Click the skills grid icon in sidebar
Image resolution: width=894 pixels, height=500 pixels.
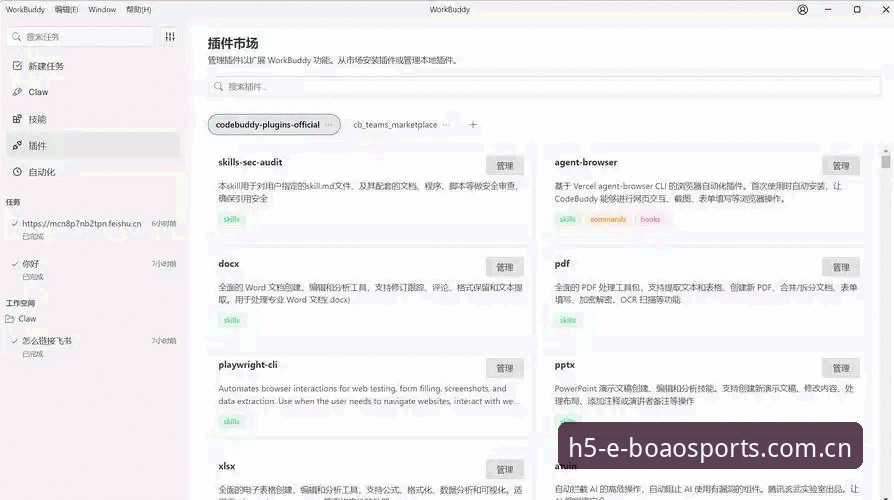coord(17,119)
